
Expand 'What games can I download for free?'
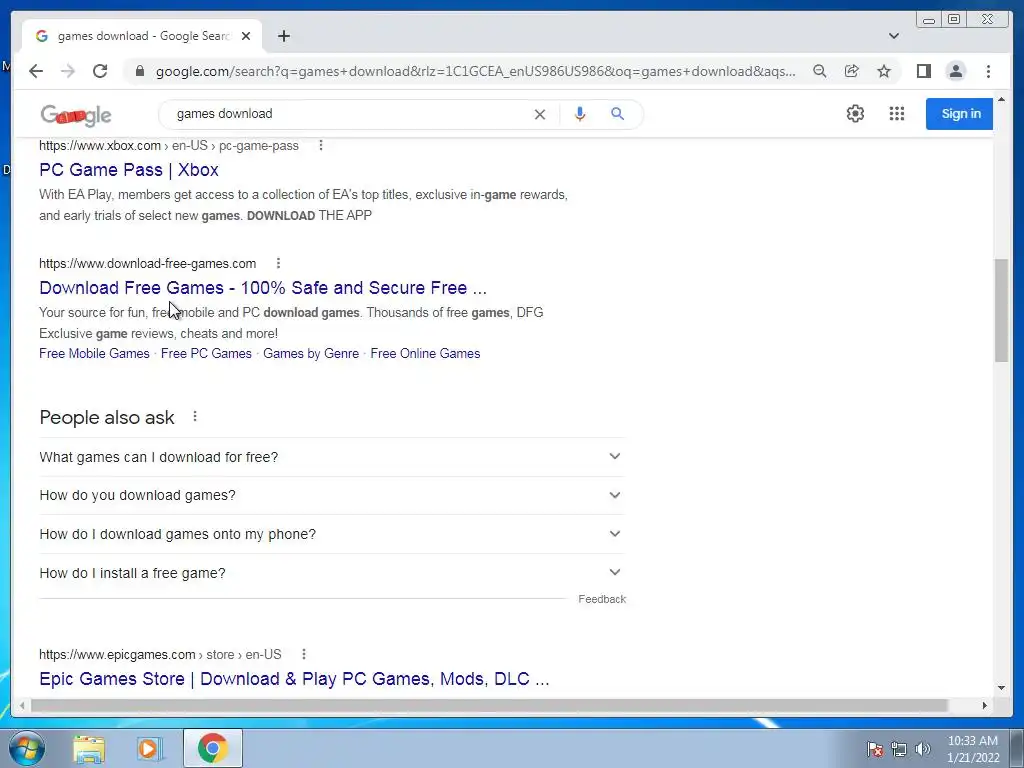coord(332,457)
